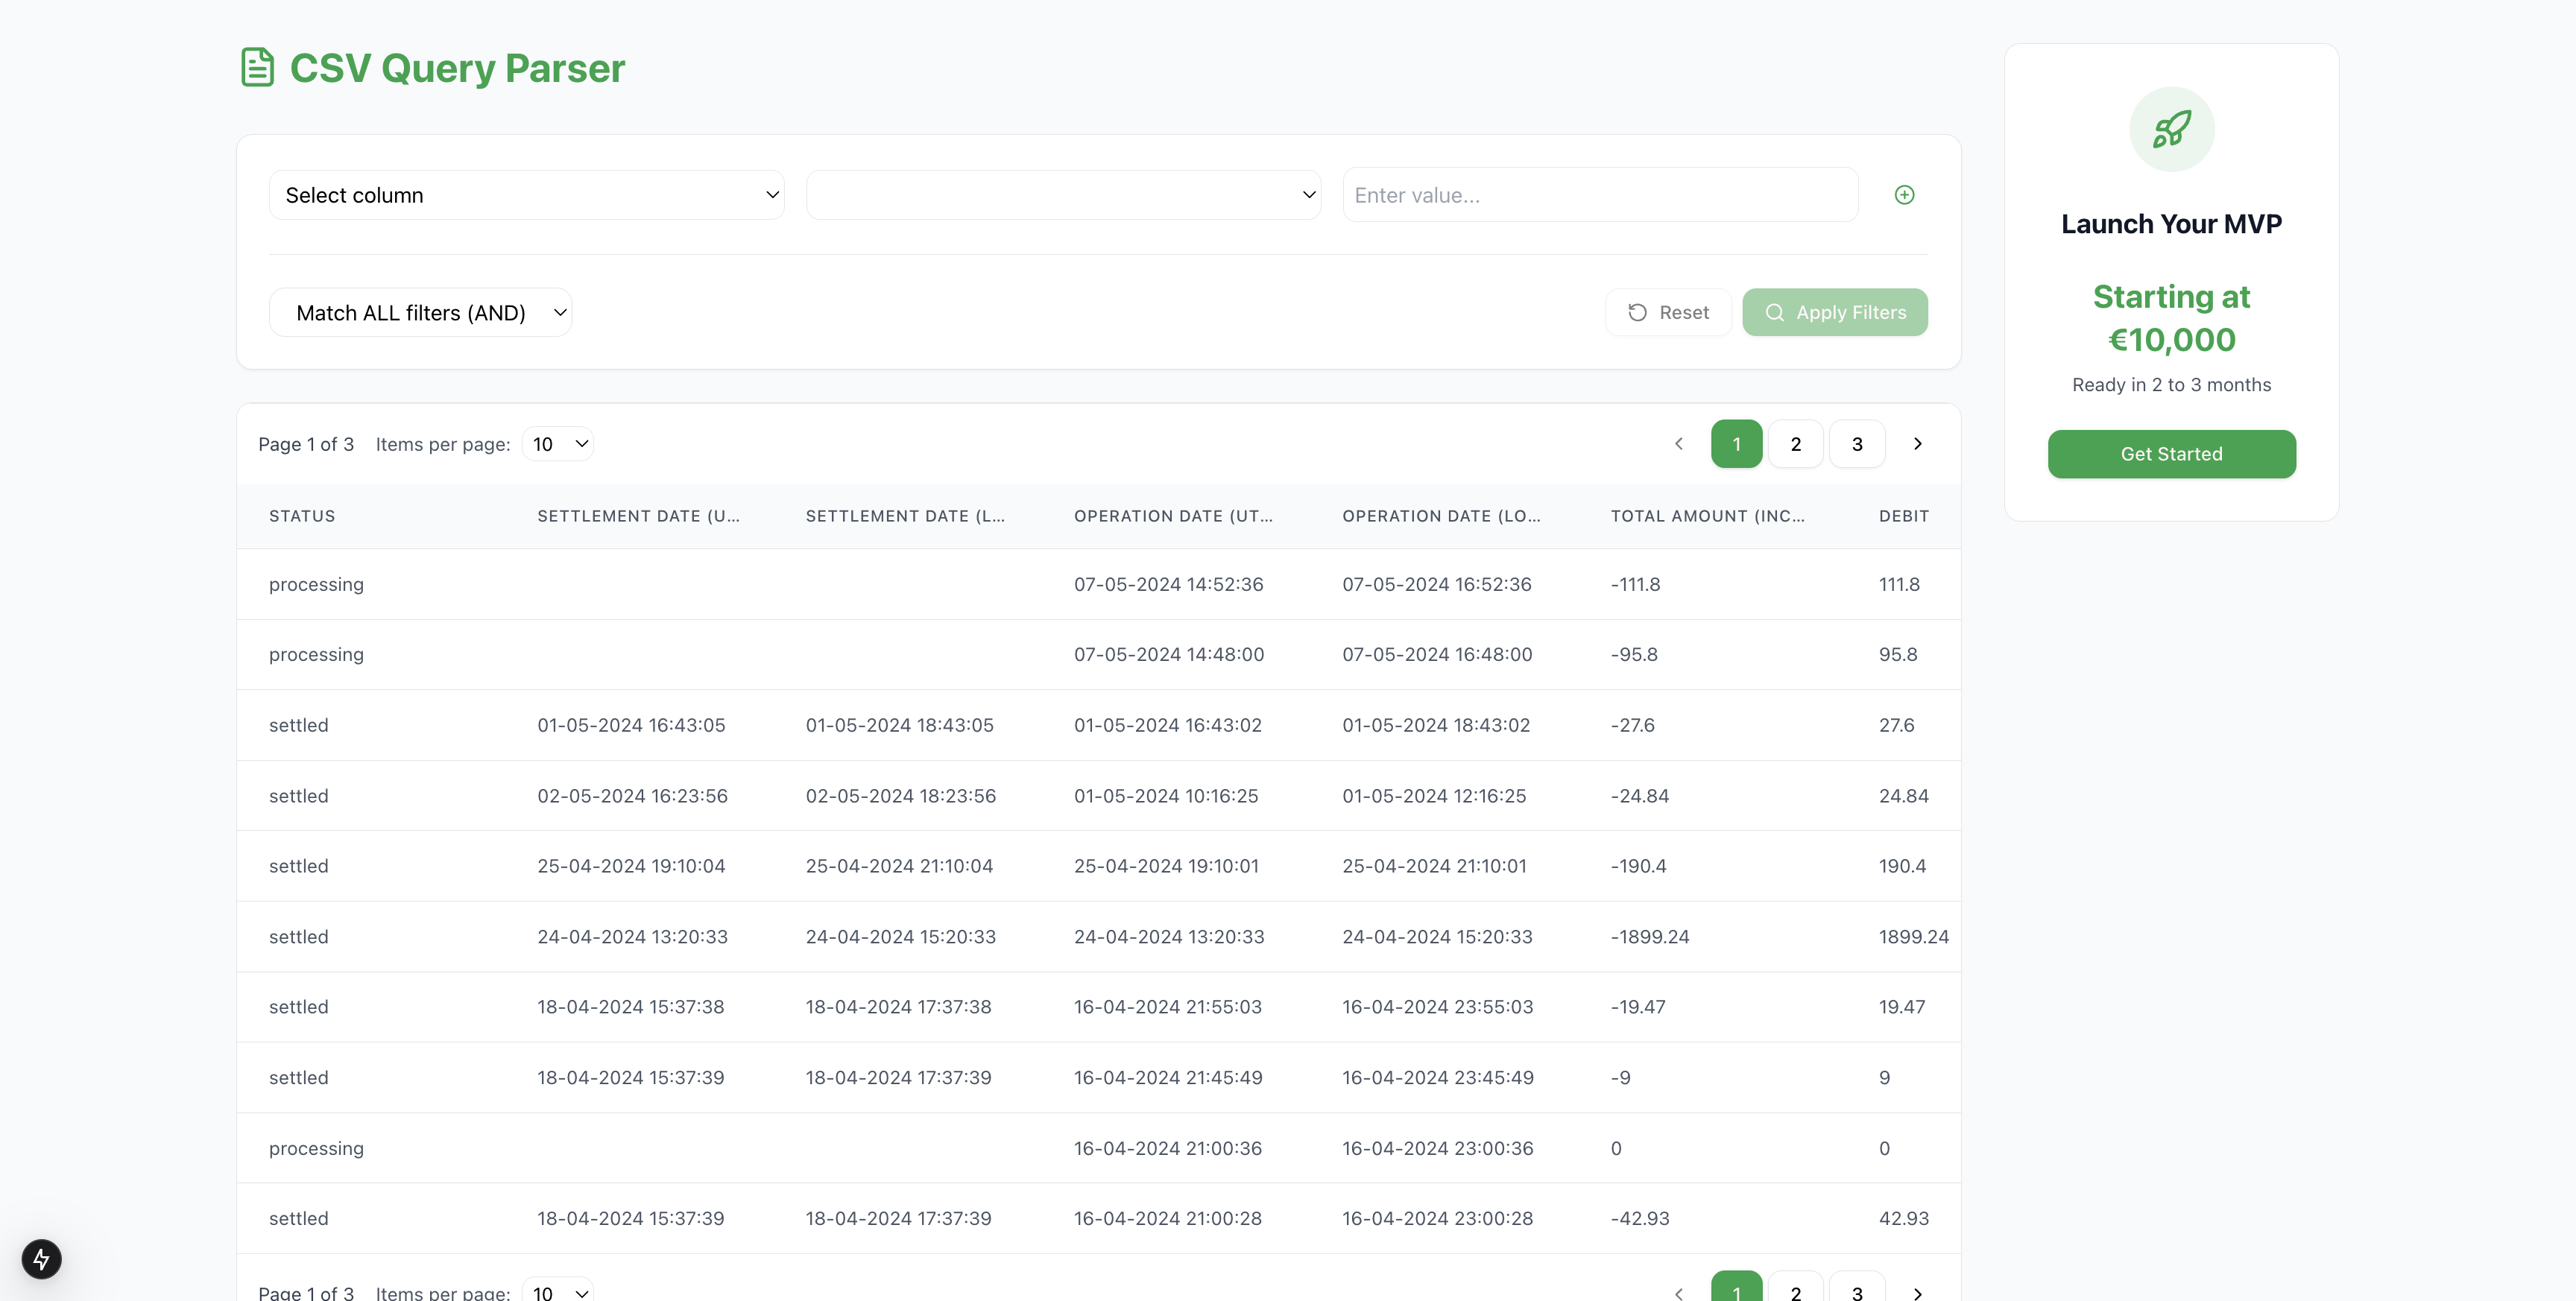Go to previous page using bottom left chevron
The height and width of the screenshot is (1301, 2576).
click(x=1679, y=1293)
